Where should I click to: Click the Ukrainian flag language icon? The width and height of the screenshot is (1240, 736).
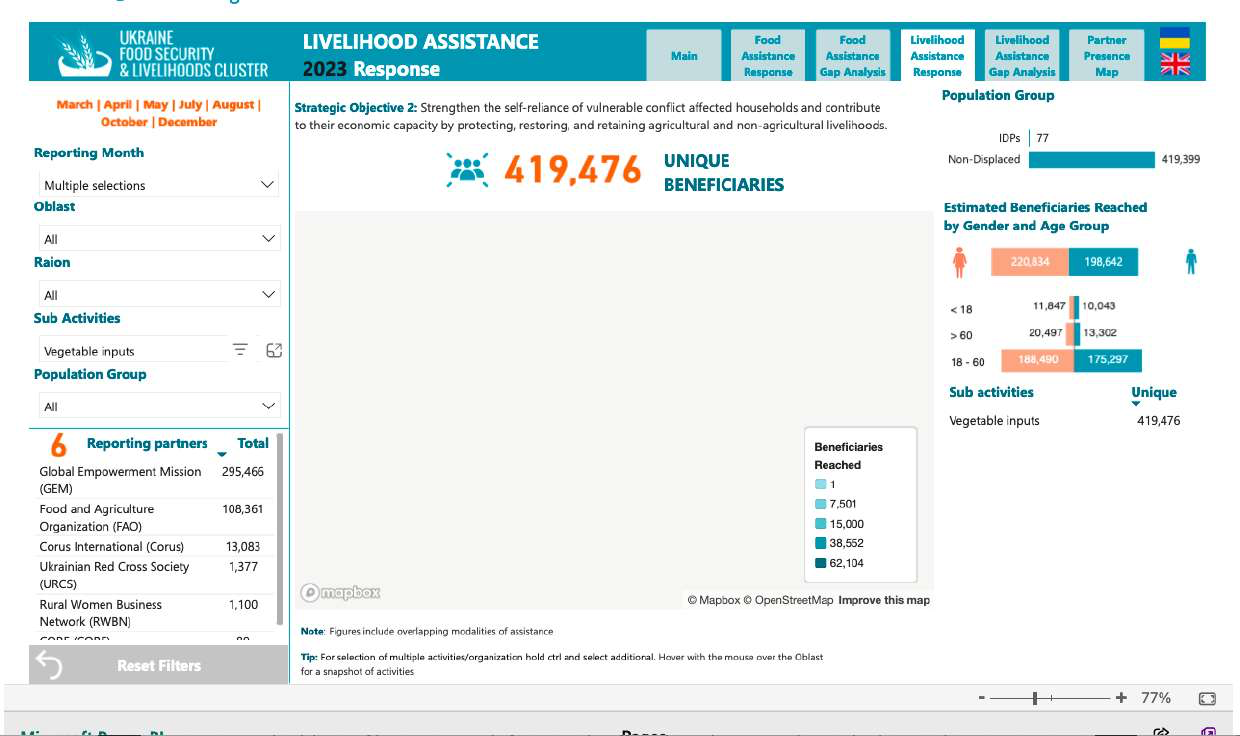(1174, 39)
